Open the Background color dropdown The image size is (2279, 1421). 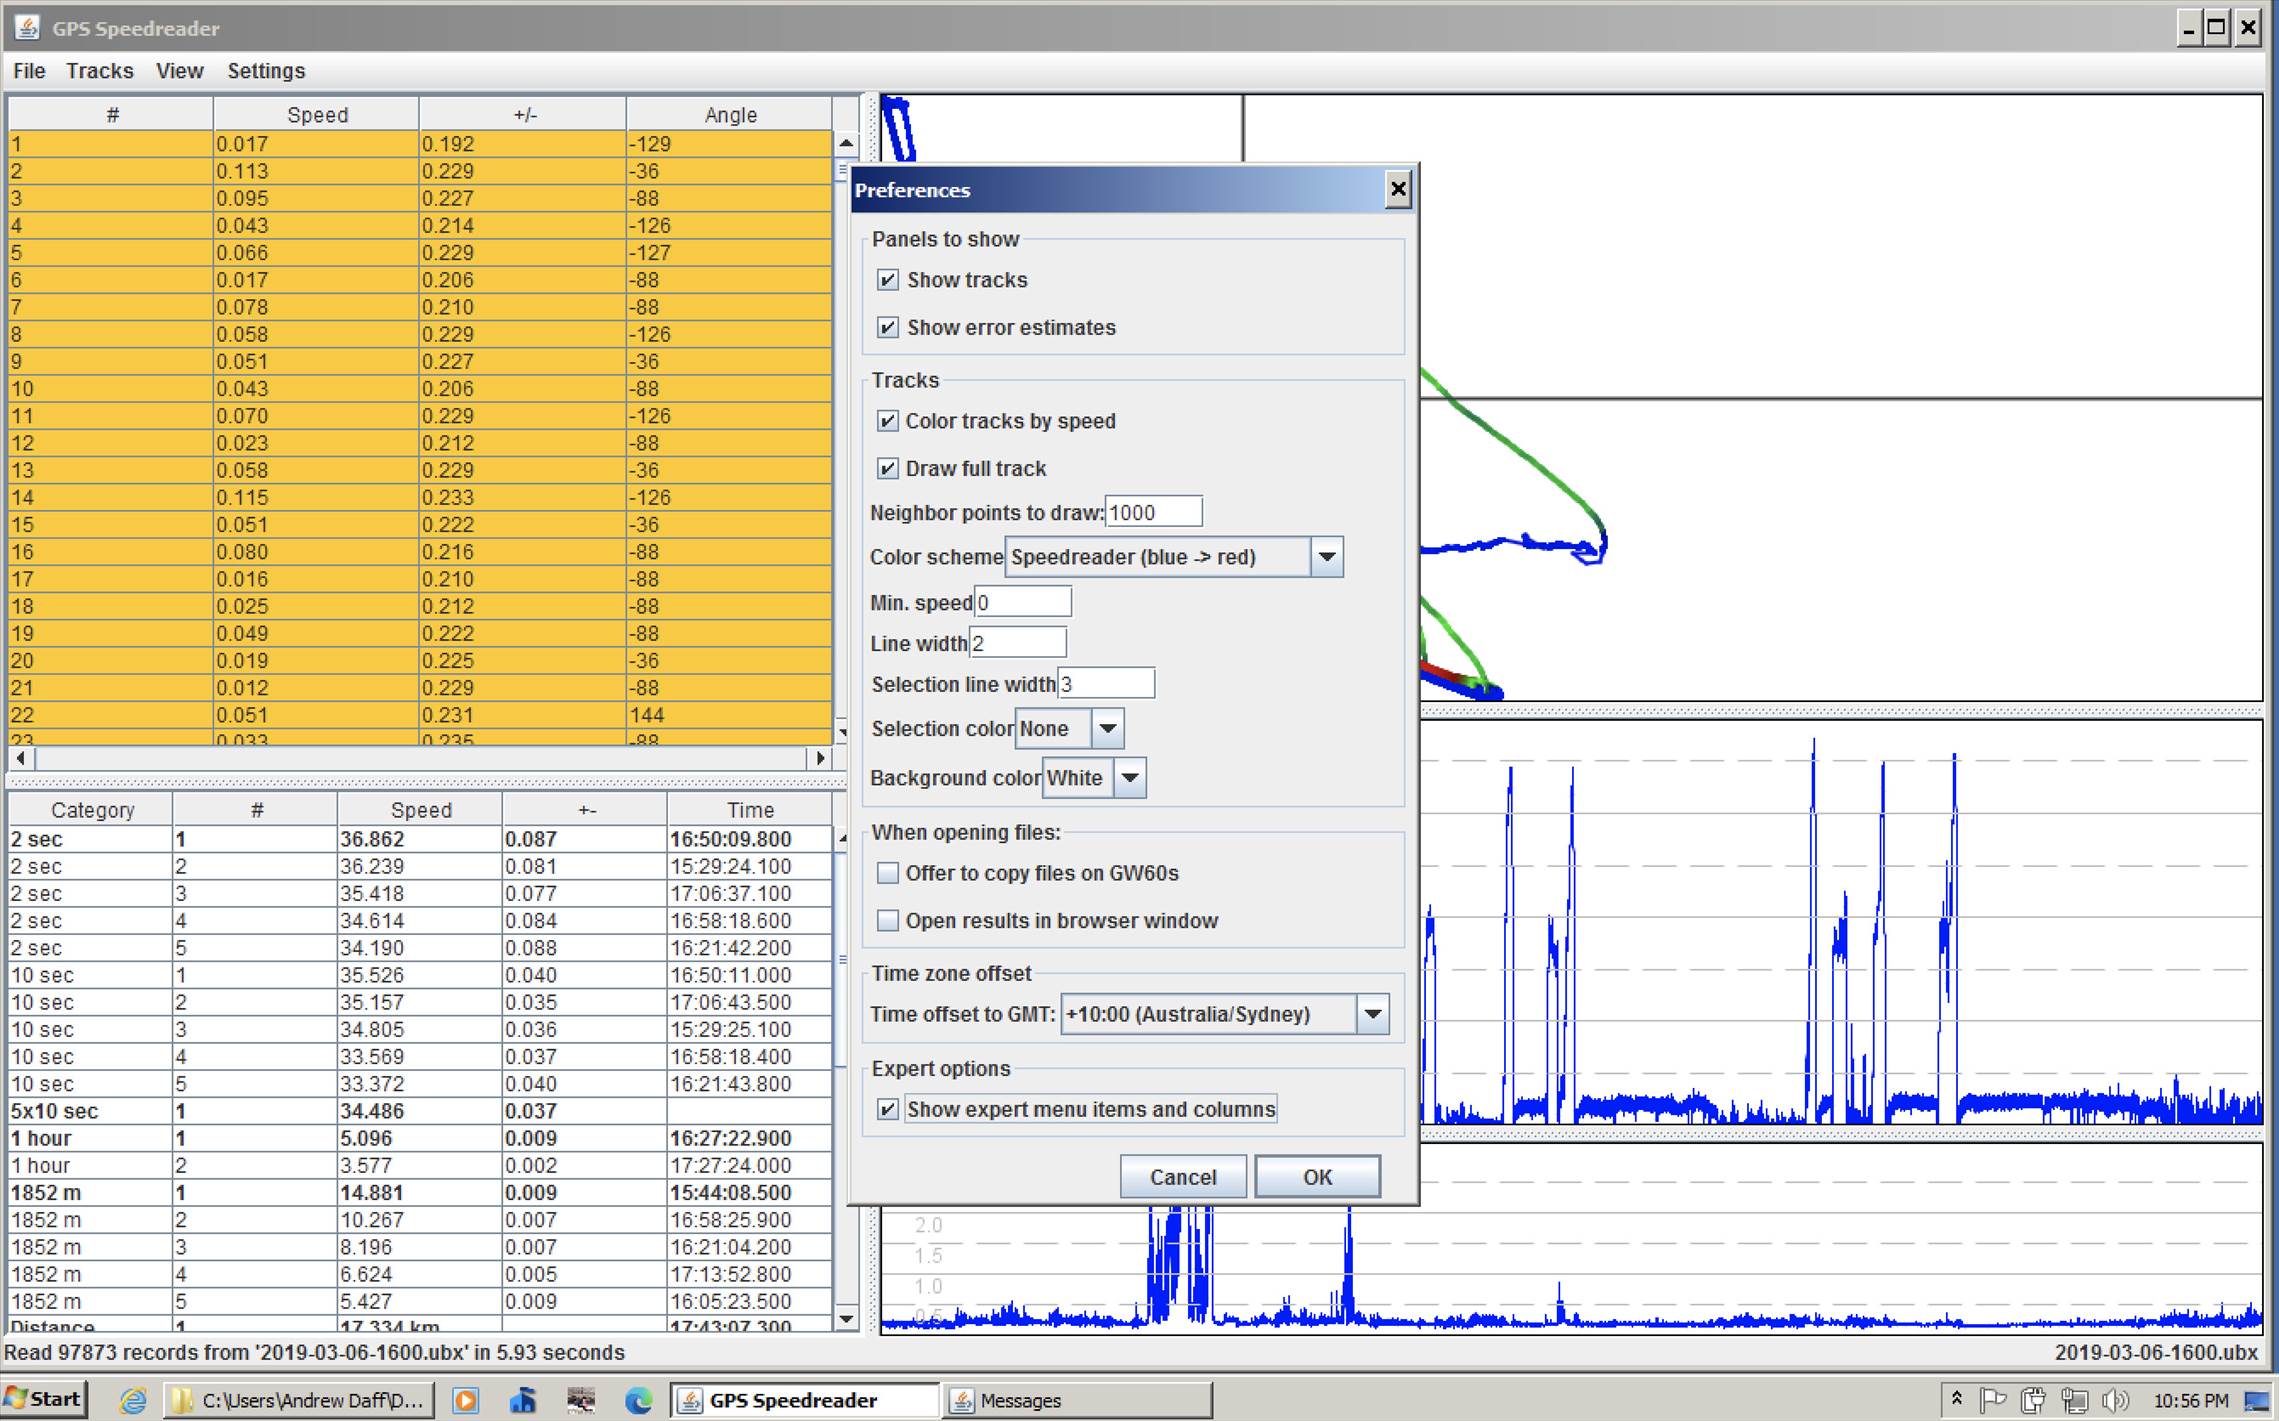pos(1129,778)
